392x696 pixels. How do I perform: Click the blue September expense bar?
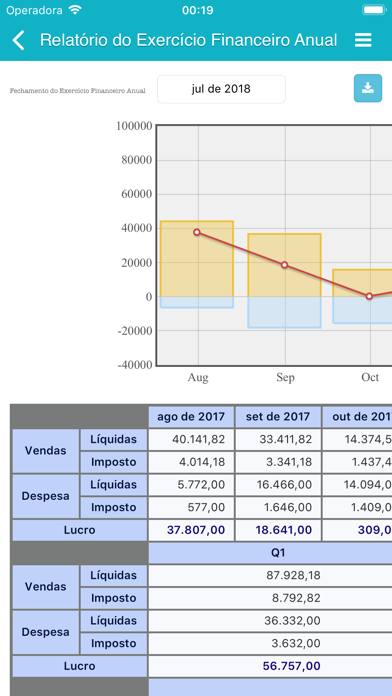point(285,312)
